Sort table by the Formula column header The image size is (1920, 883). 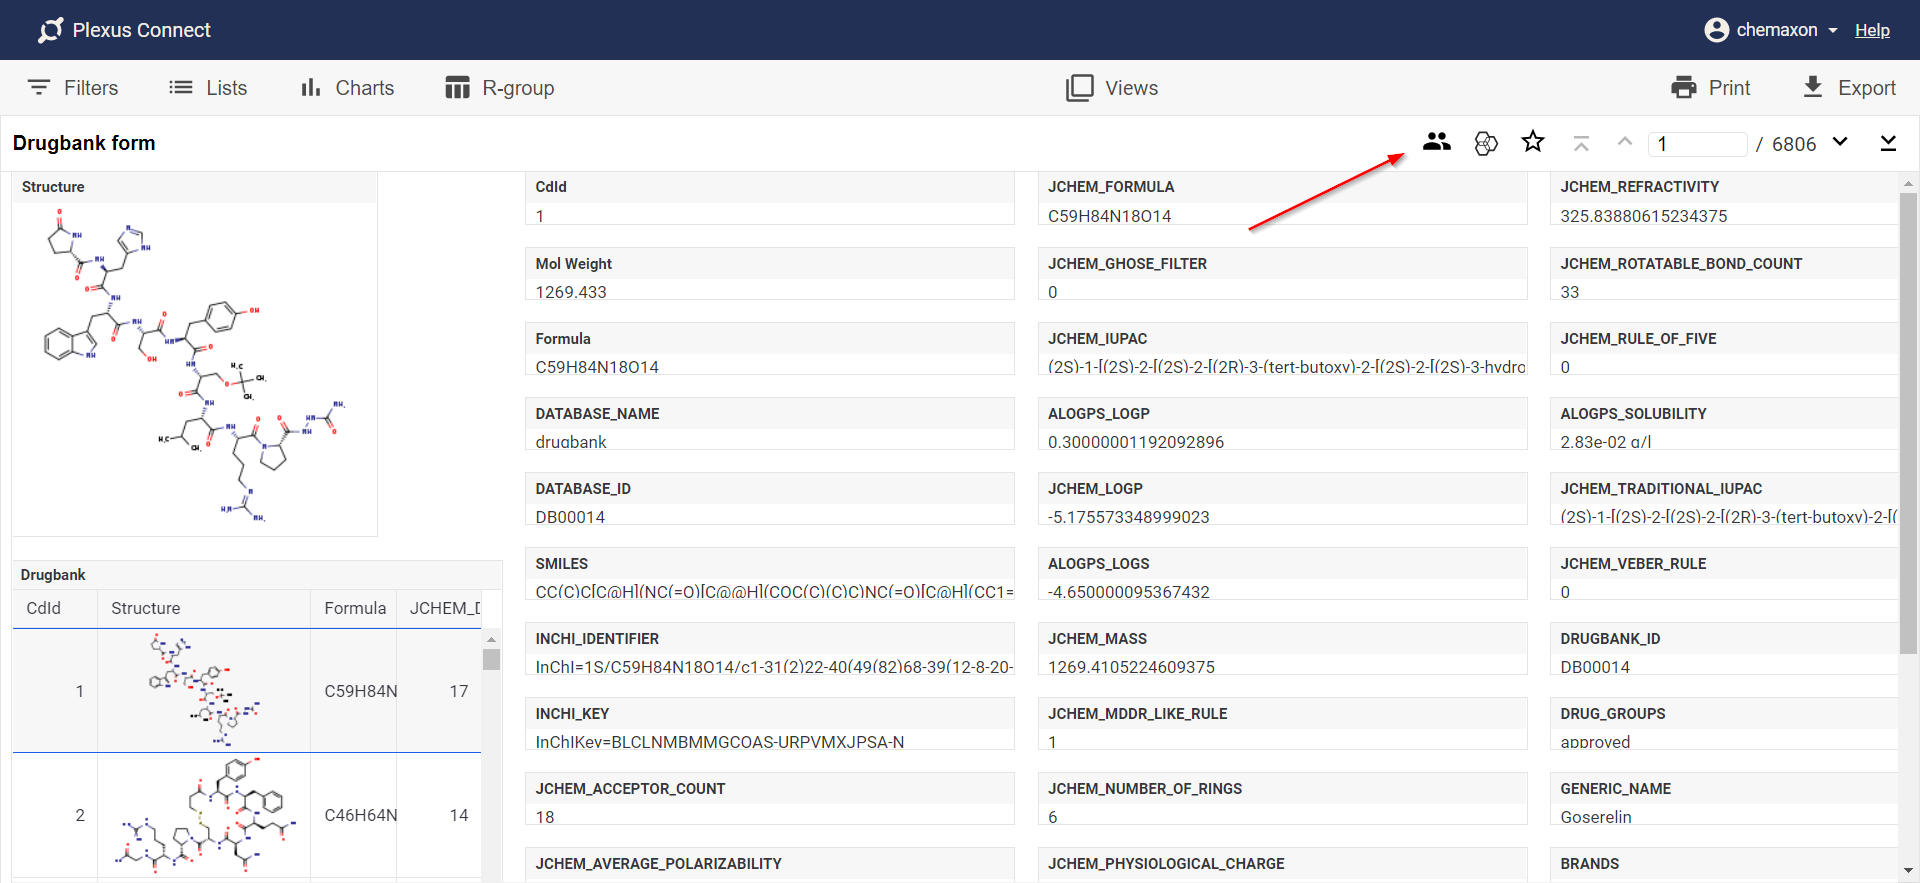click(354, 608)
